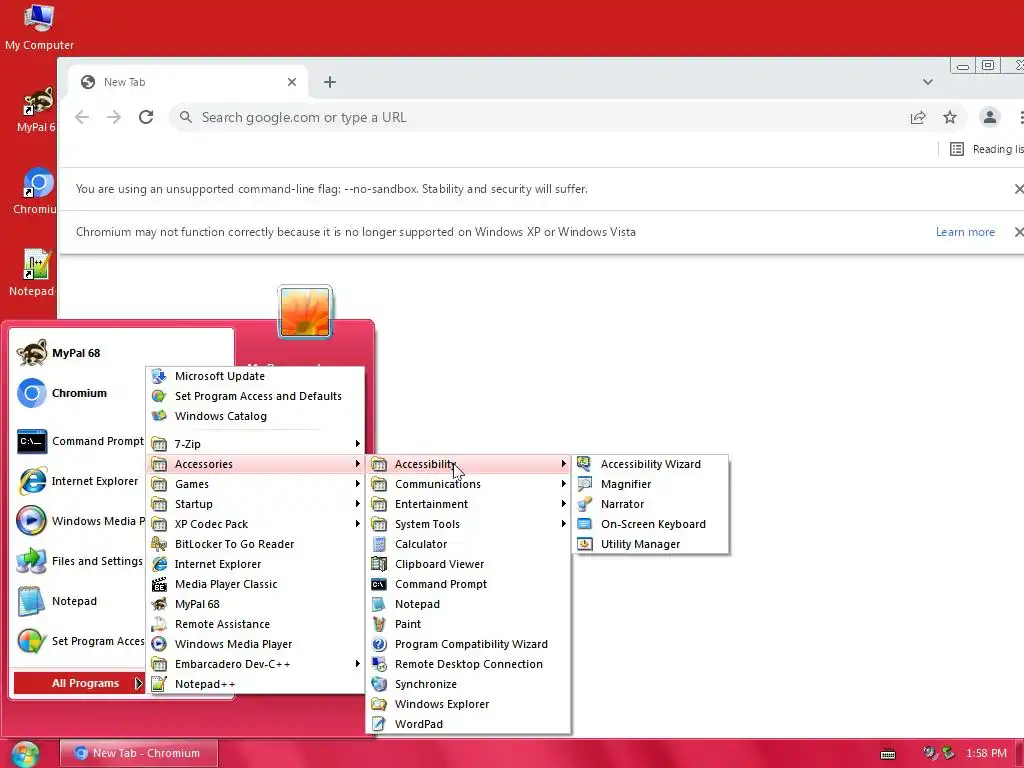Open Windows Catalog
1024x768 pixels.
tap(255, 416)
